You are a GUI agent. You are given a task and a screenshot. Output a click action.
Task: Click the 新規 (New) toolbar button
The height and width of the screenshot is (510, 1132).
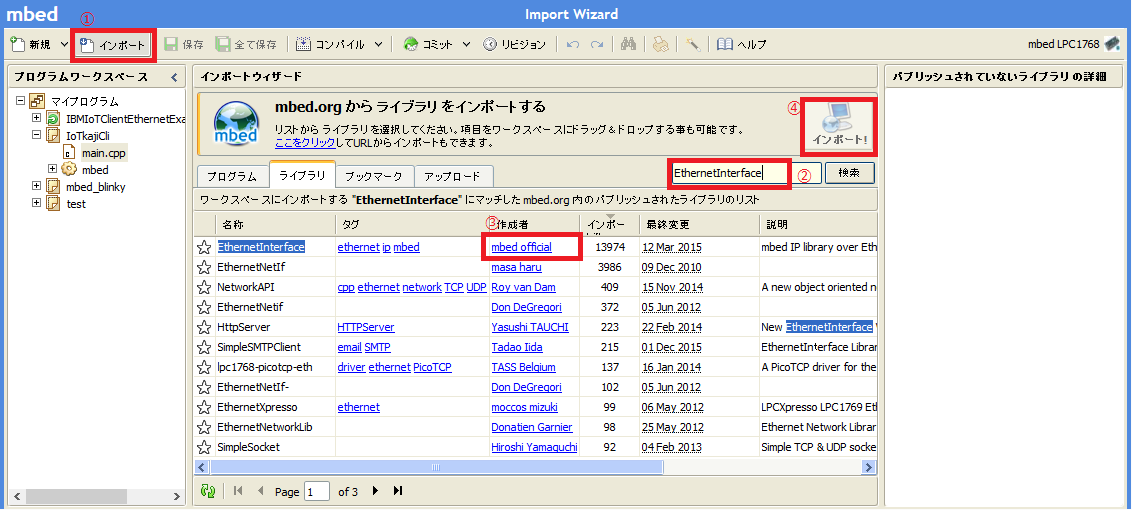click(30, 45)
